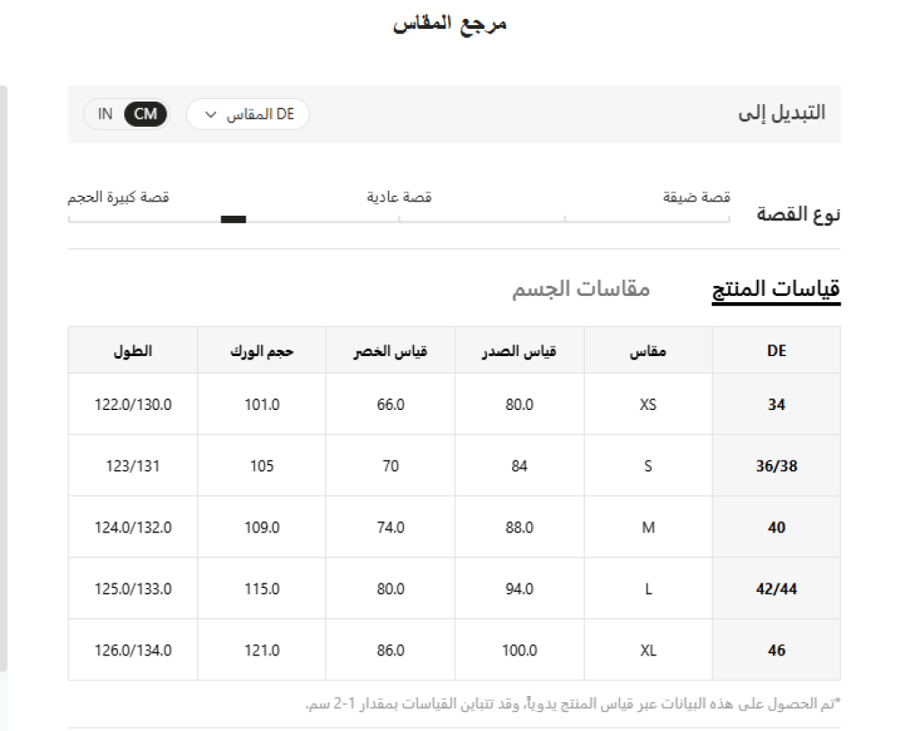The image size is (900, 731).
Task: Click the 126.0/134.0 length cell
Action: coord(133,650)
